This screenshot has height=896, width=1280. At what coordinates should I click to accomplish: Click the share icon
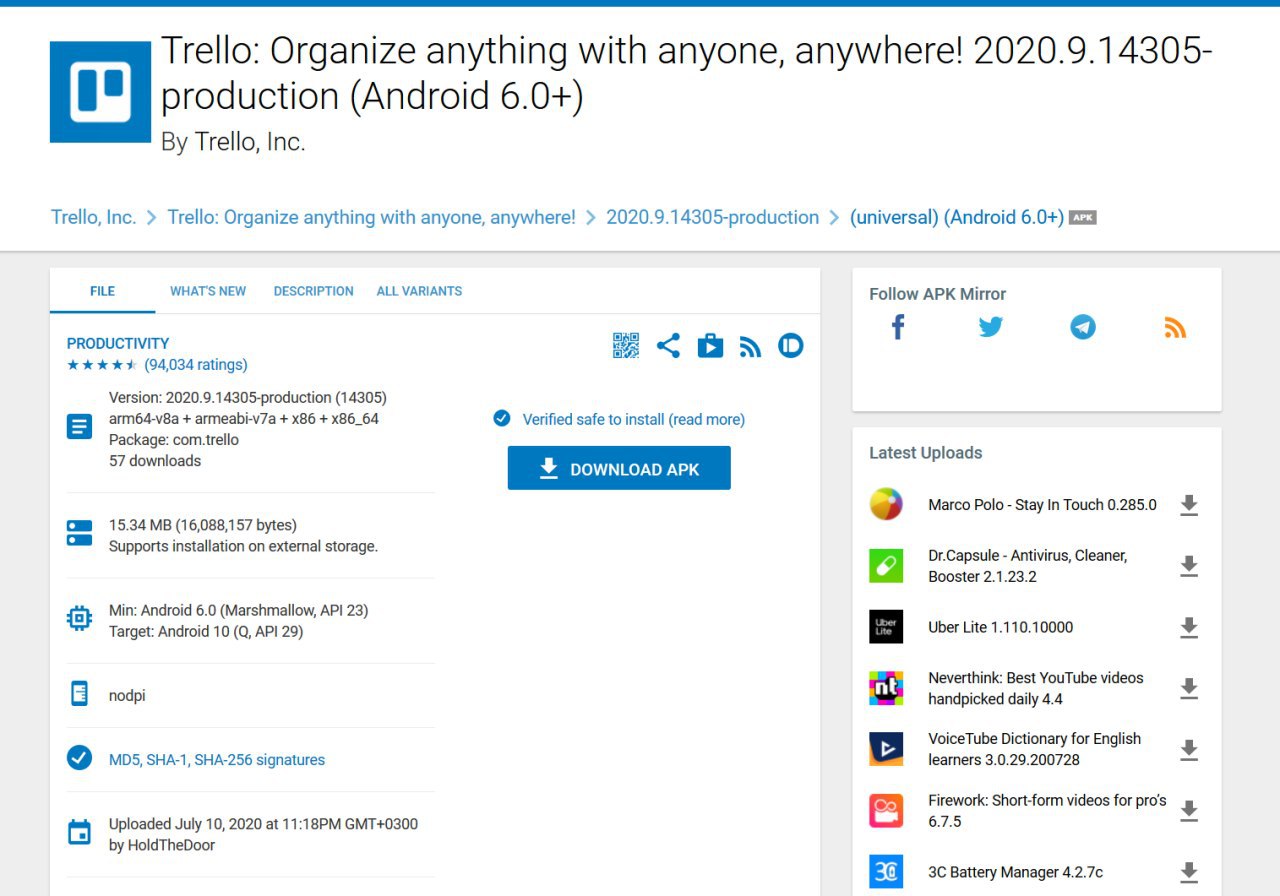click(668, 346)
